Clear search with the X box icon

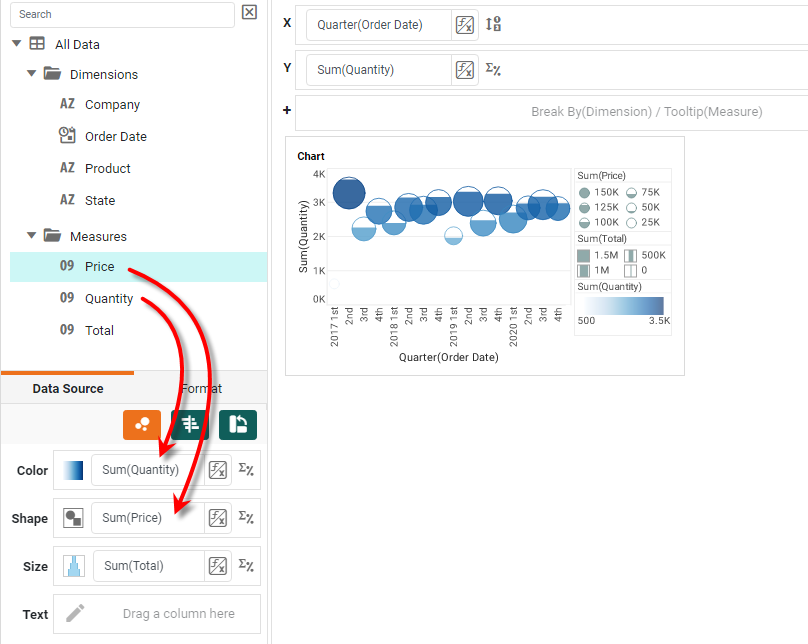[x=249, y=13]
